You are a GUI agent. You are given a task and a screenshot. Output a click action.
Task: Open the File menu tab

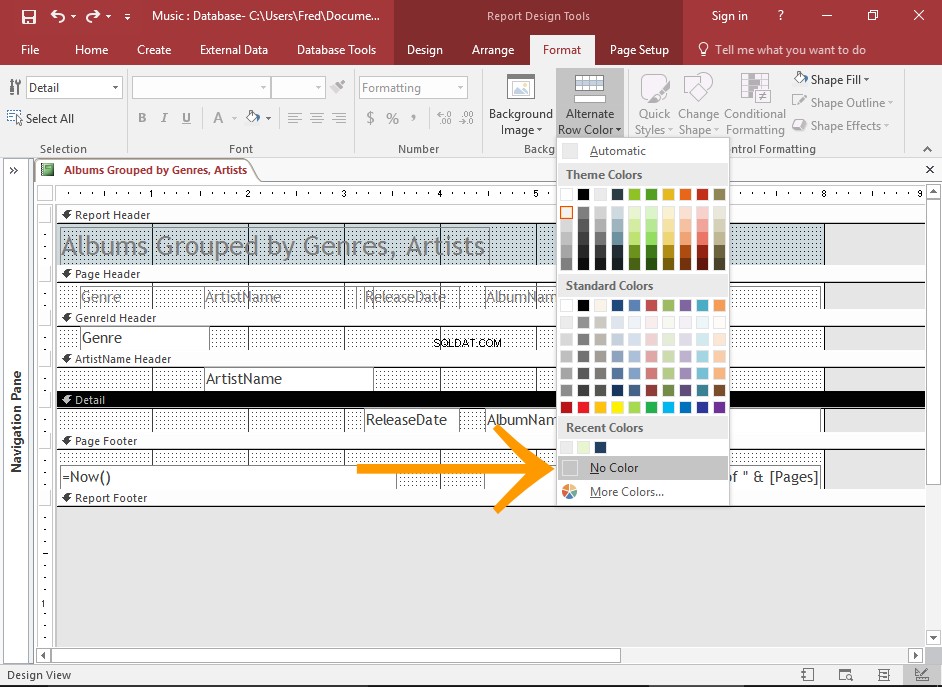click(x=29, y=50)
